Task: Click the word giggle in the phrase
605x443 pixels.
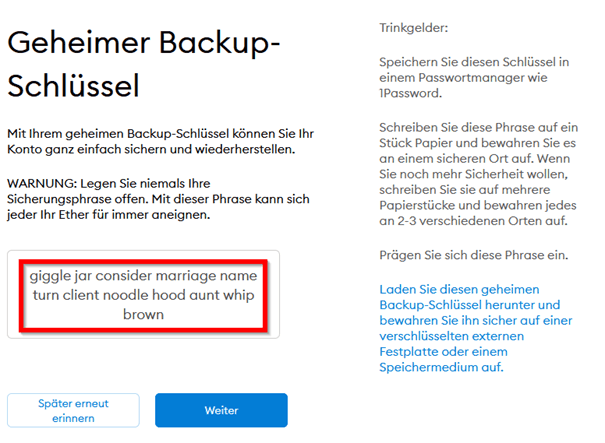Action: (x=53, y=275)
